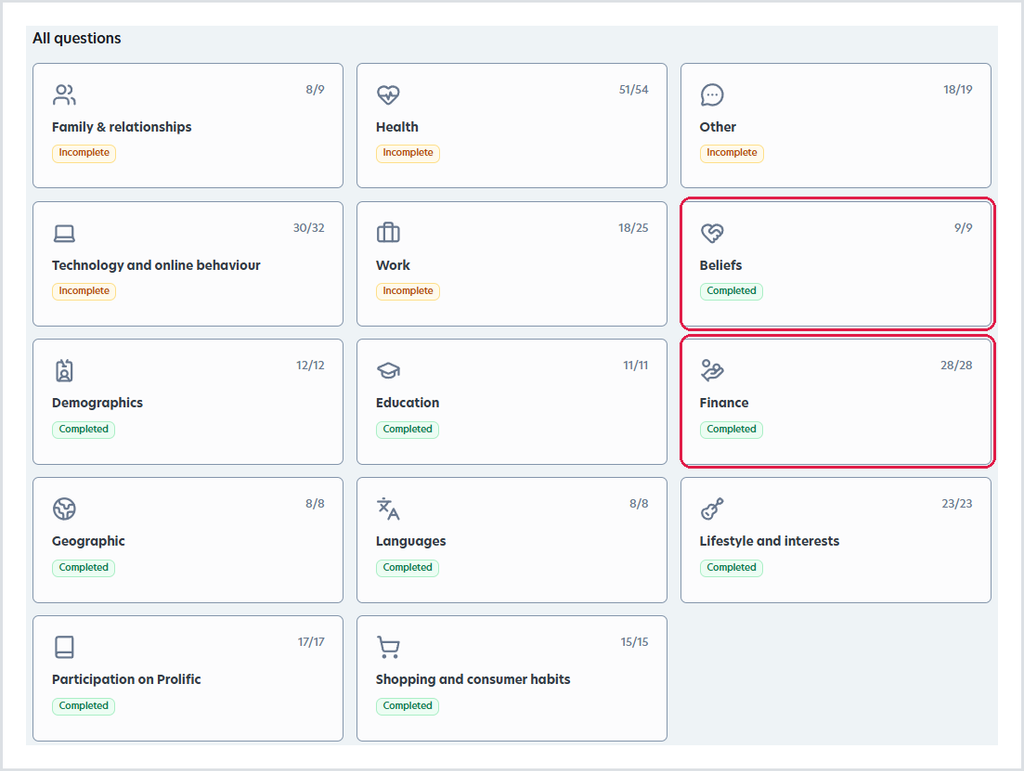The image size is (1024, 771).
Task: Click the Participation on Prolific book icon
Action: click(x=64, y=647)
